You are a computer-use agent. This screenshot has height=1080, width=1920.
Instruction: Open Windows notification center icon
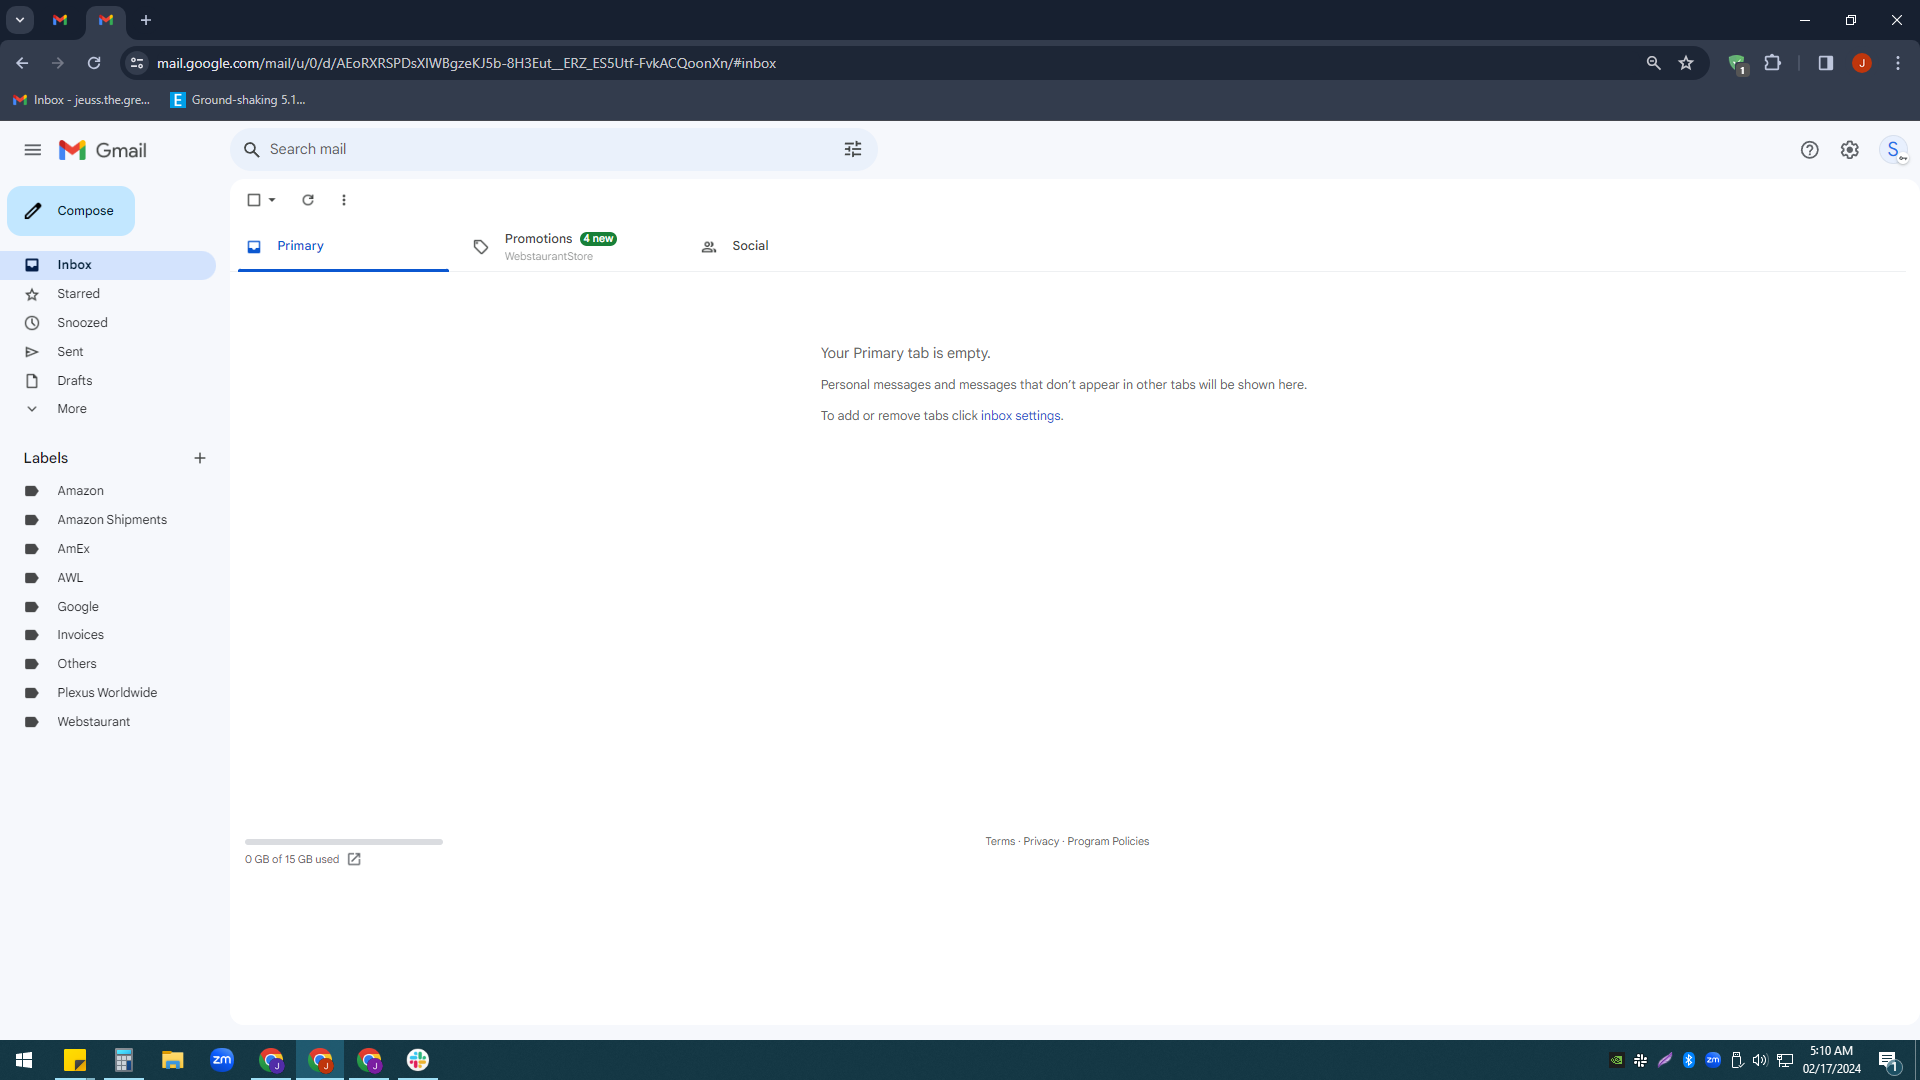point(1889,1061)
